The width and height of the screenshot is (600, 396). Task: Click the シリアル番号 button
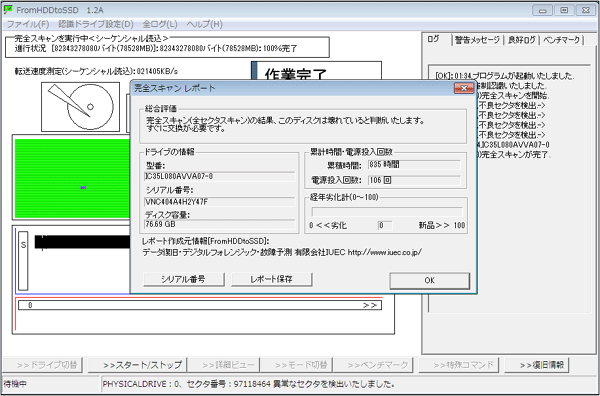pos(184,279)
